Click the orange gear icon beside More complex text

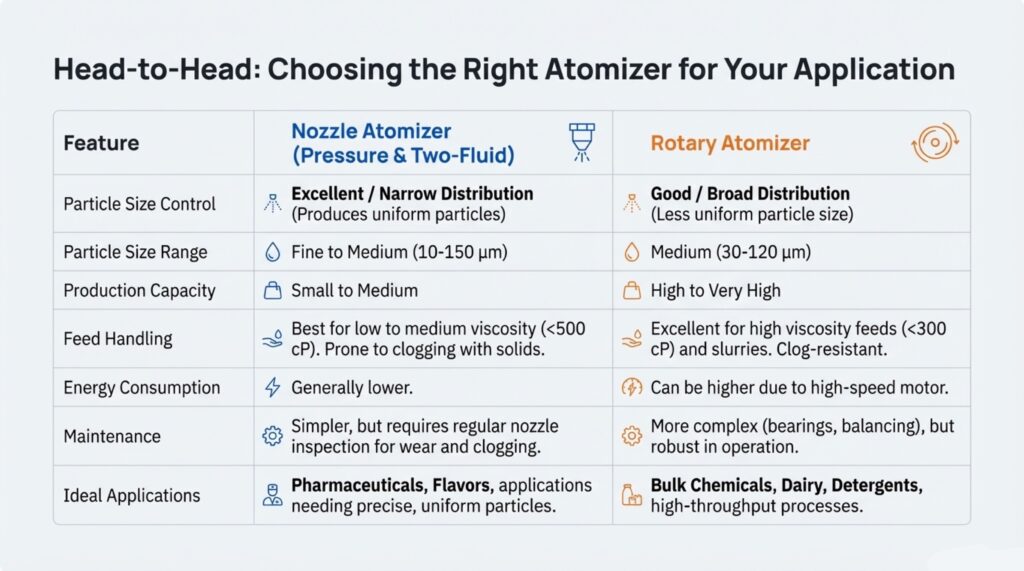pyautogui.click(x=632, y=436)
